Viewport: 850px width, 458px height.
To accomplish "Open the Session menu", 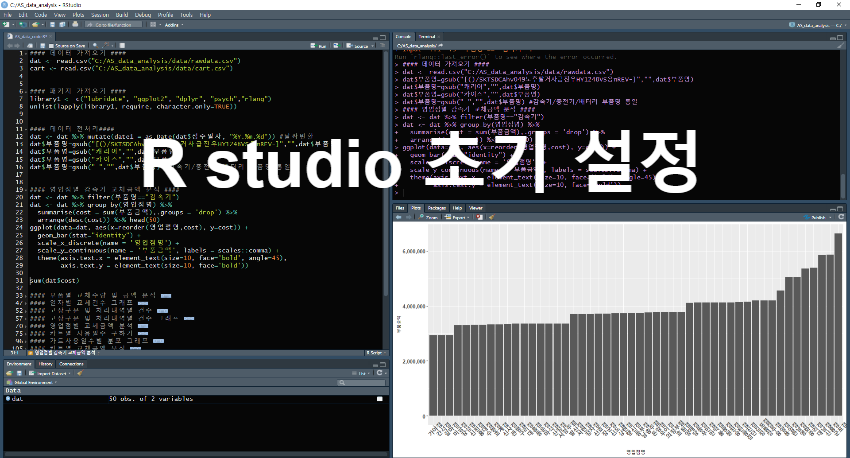I will (x=100, y=15).
